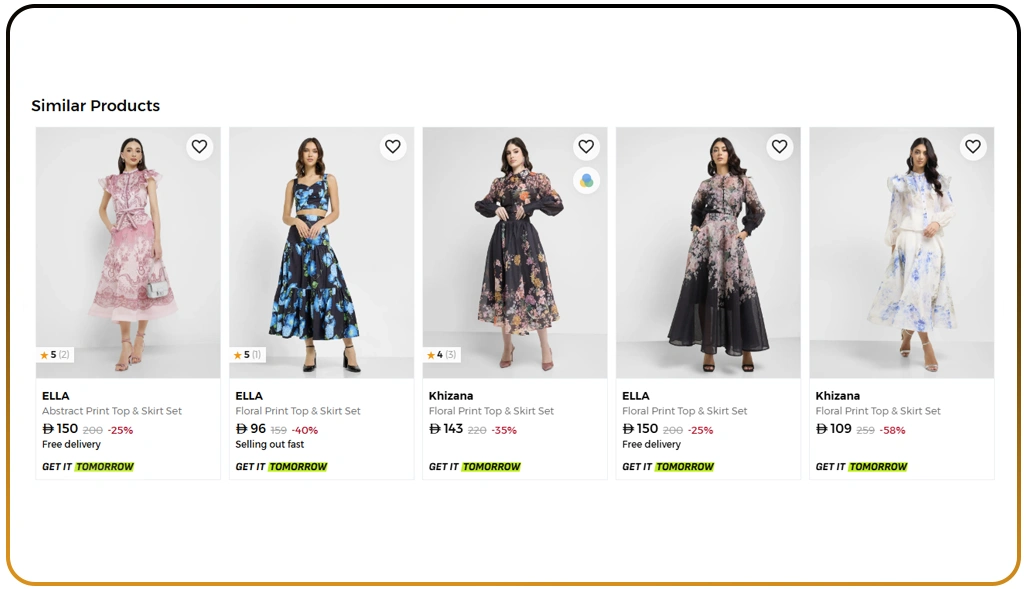
Task: Toggle favorite heart on 143 Khizana dress
Action: click(x=586, y=146)
